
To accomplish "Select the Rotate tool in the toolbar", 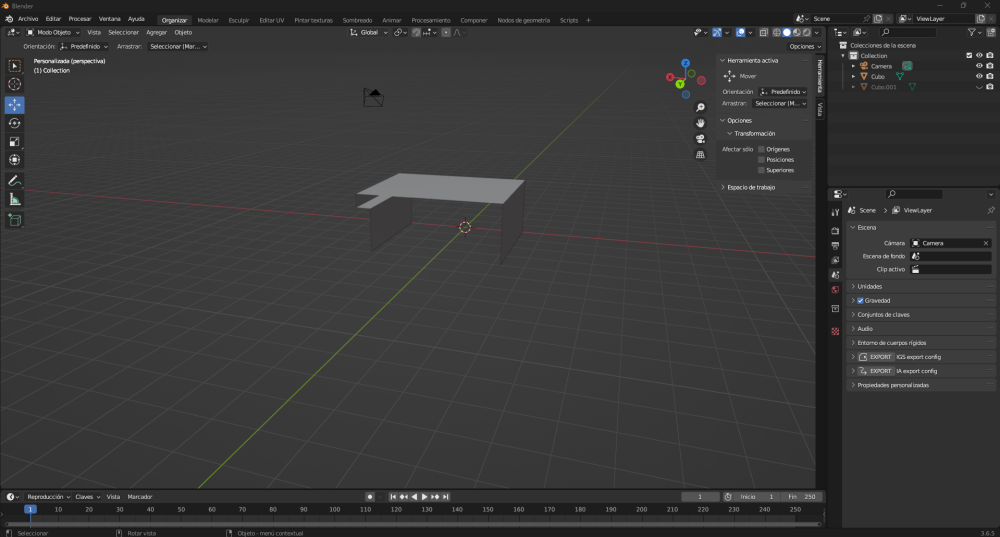I will [15, 123].
